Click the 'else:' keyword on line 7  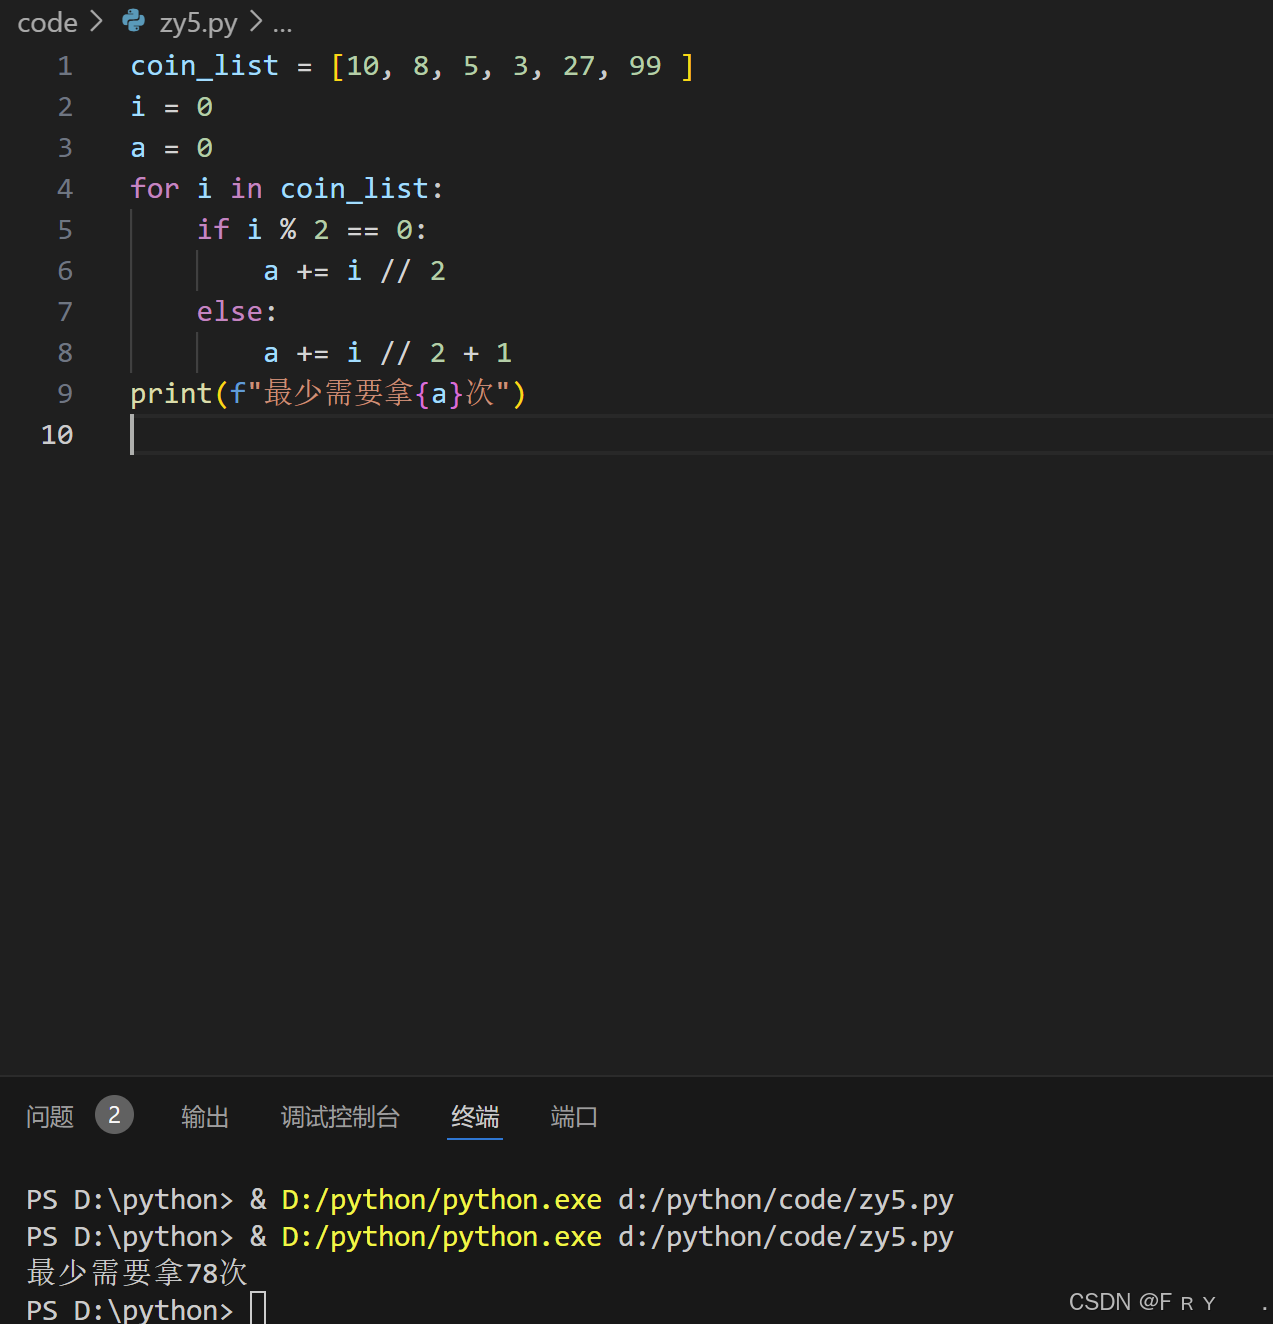click(x=237, y=312)
